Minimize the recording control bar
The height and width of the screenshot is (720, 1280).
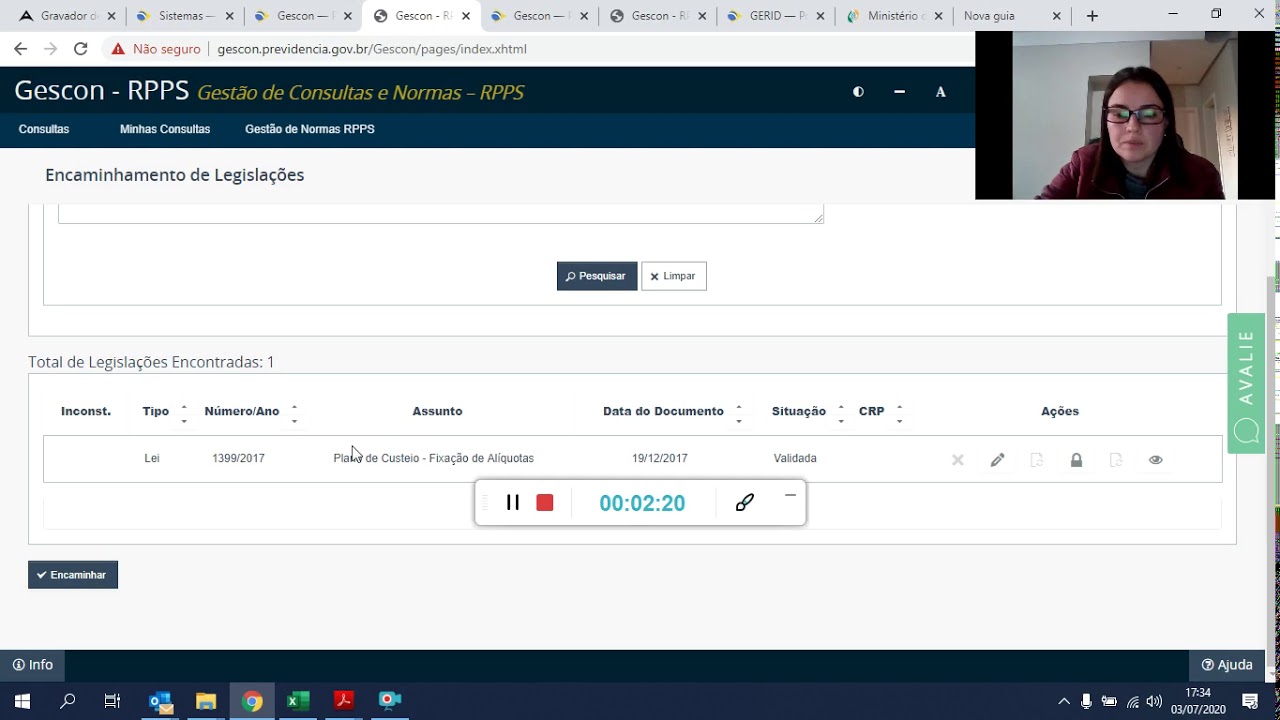click(790, 495)
